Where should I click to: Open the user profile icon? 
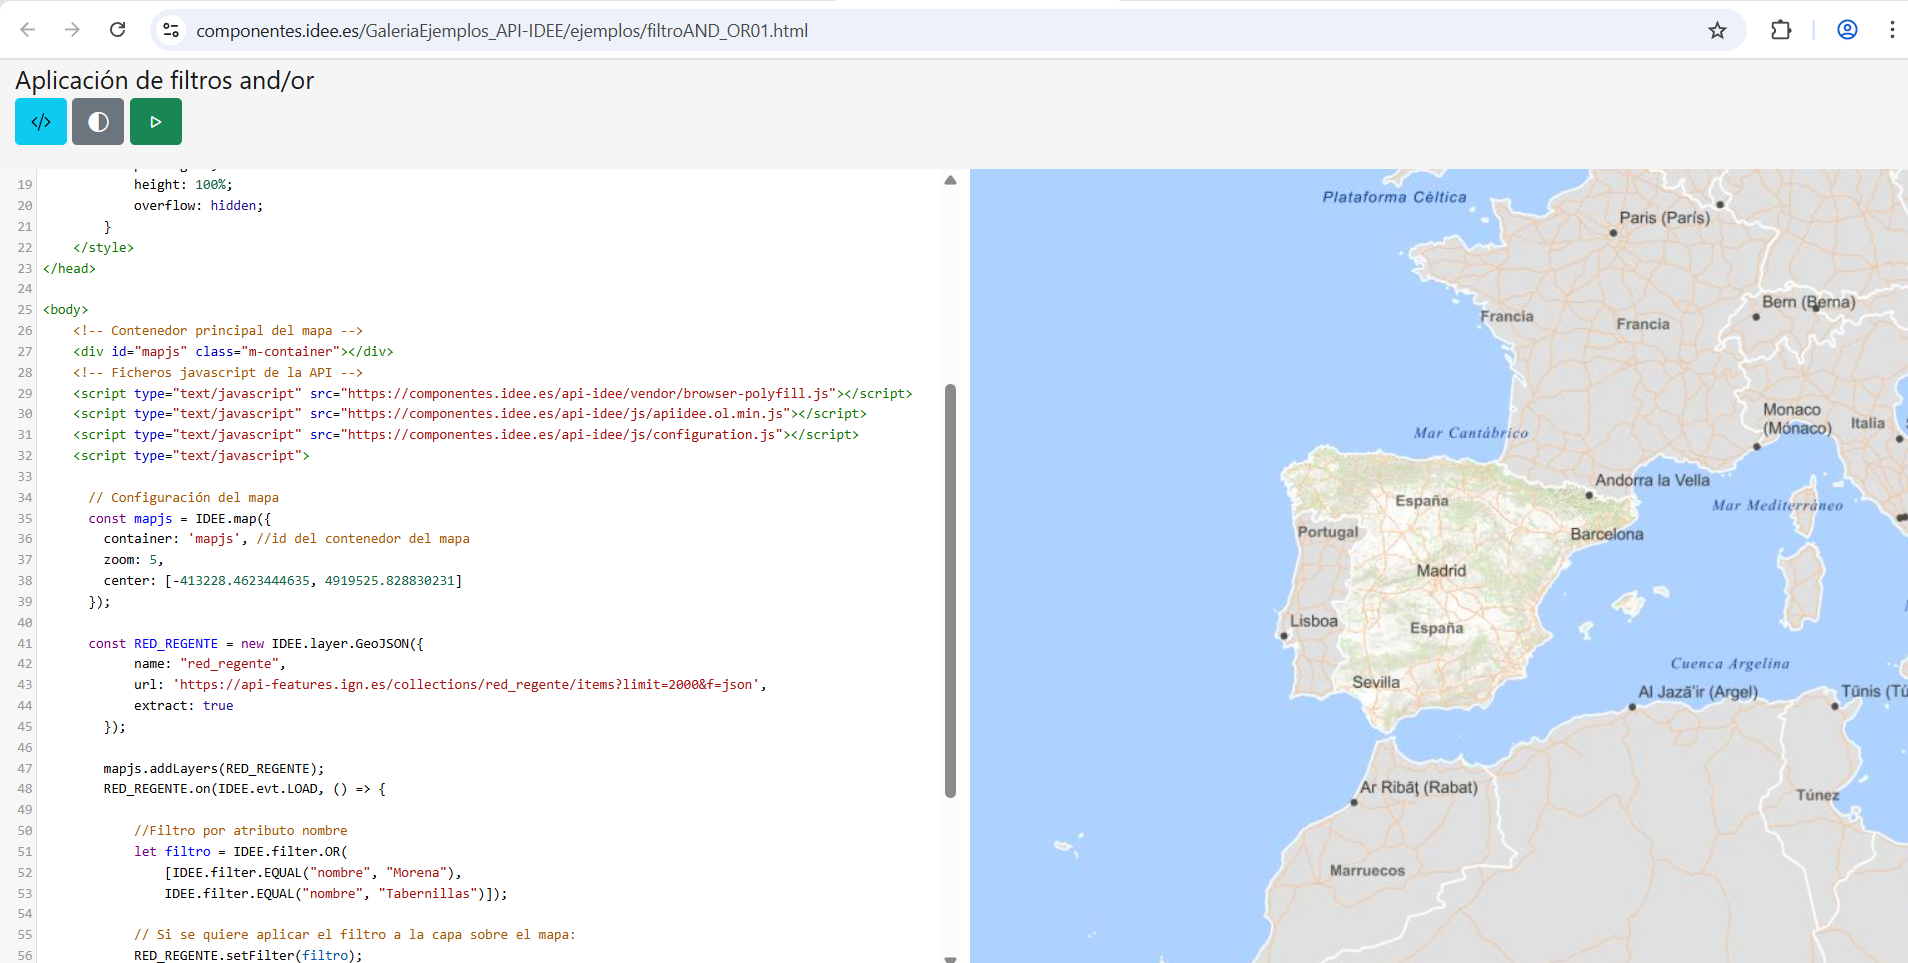pyautogui.click(x=1847, y=30)
